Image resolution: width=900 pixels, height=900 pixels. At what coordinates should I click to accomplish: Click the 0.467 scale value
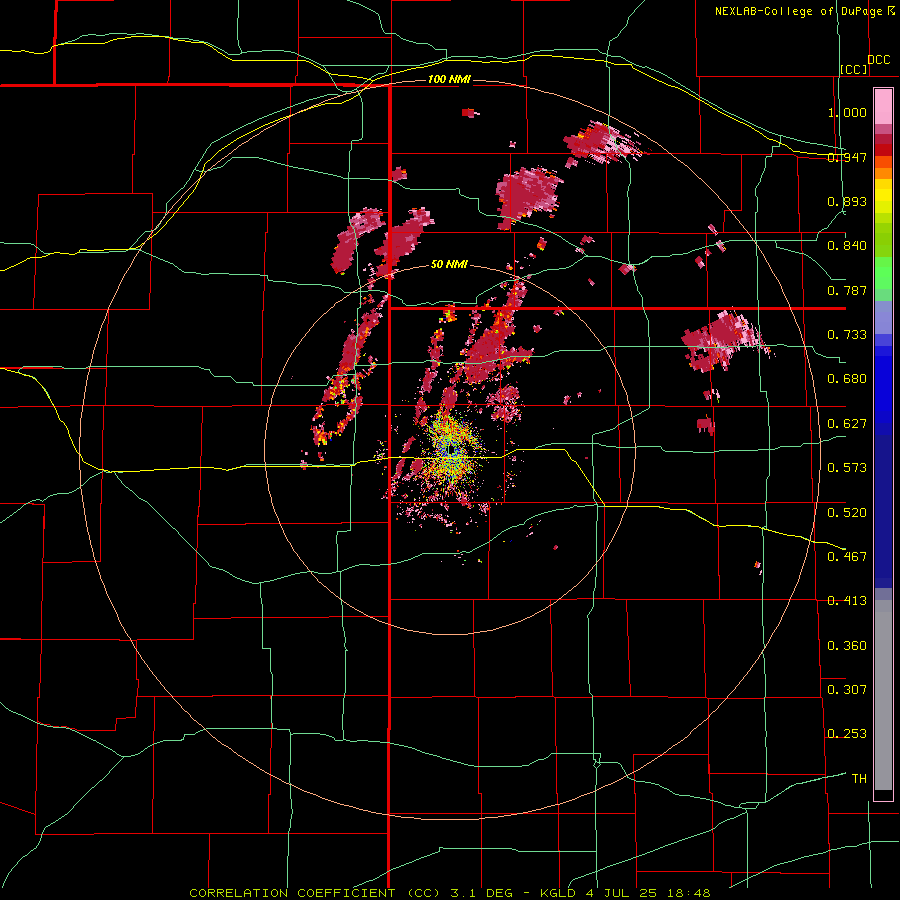coord(847,557)
